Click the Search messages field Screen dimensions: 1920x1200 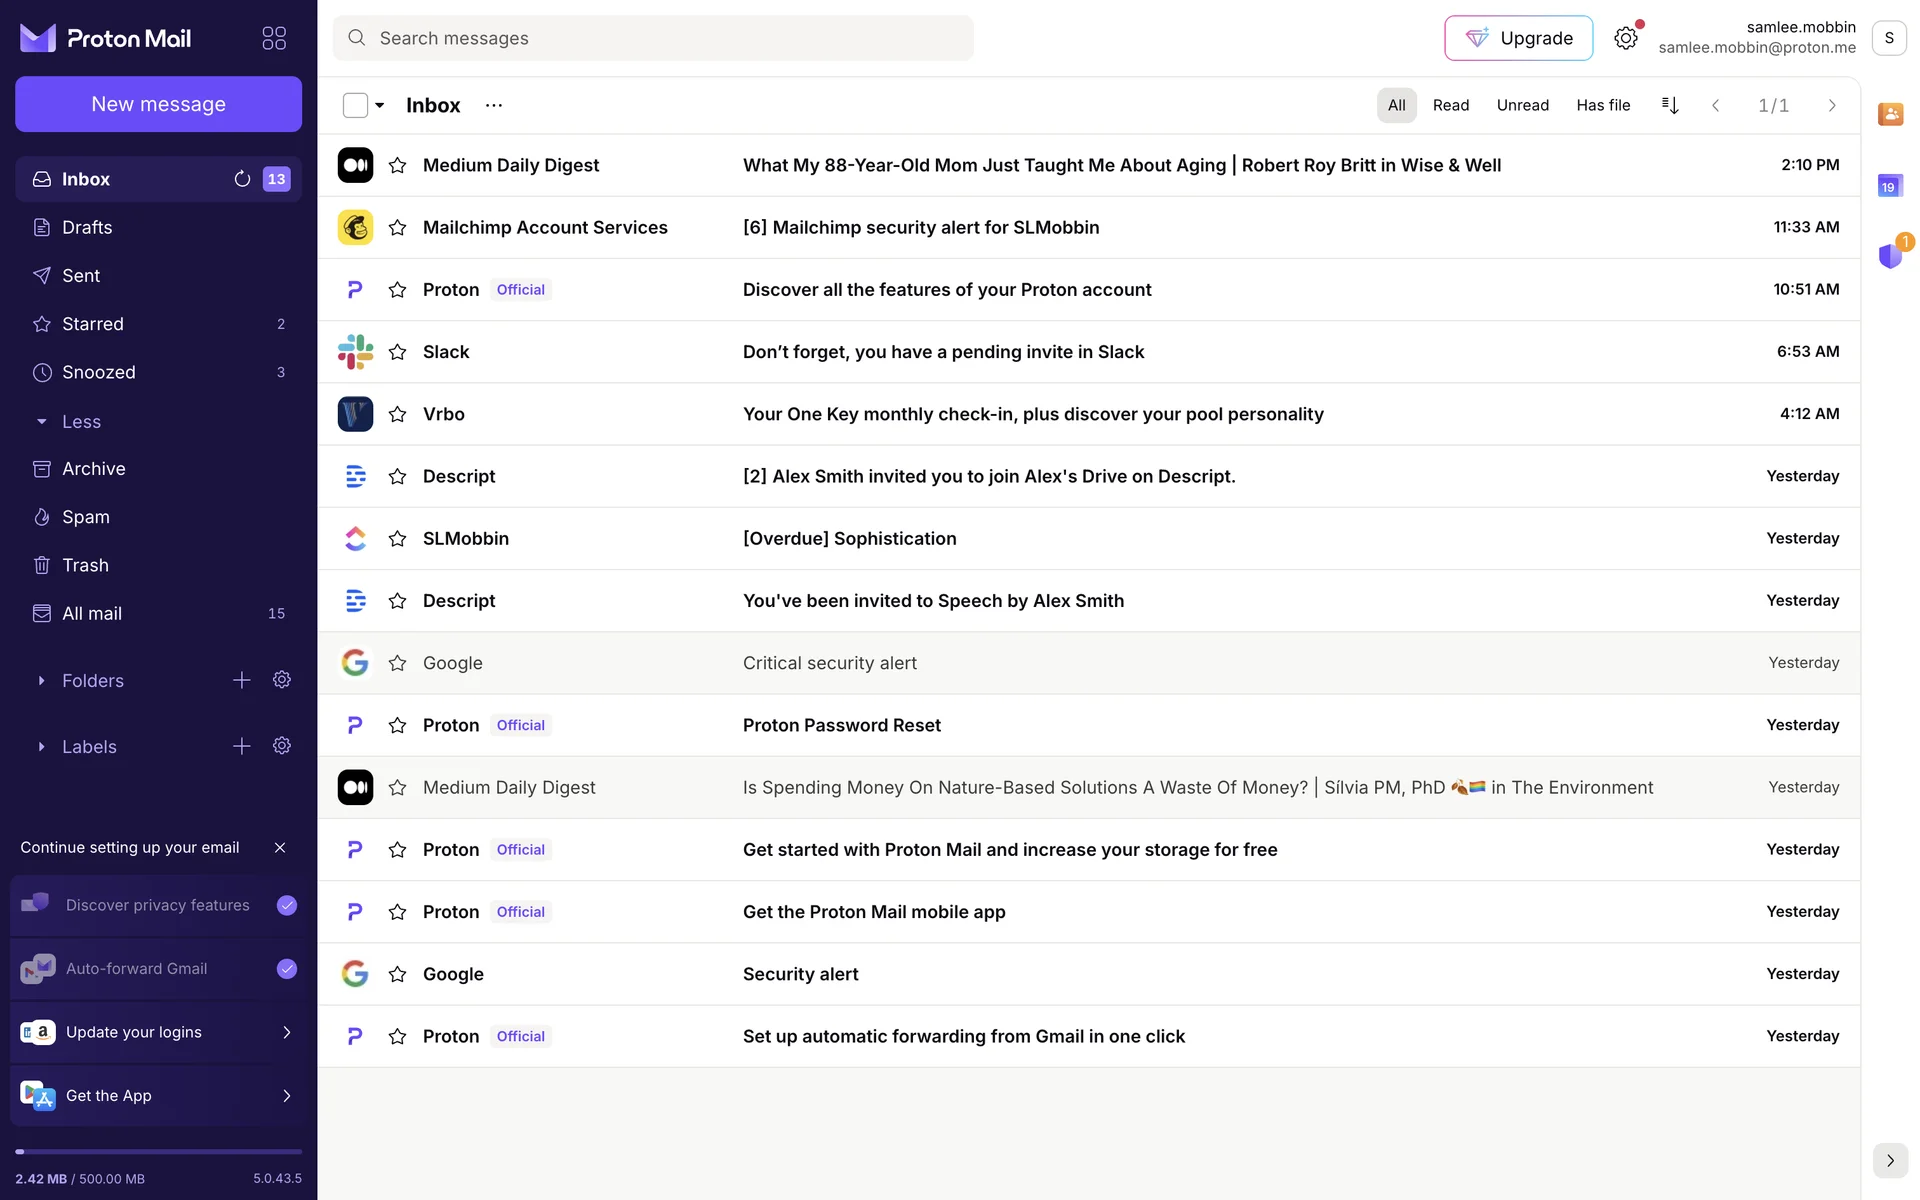[654, 38]
